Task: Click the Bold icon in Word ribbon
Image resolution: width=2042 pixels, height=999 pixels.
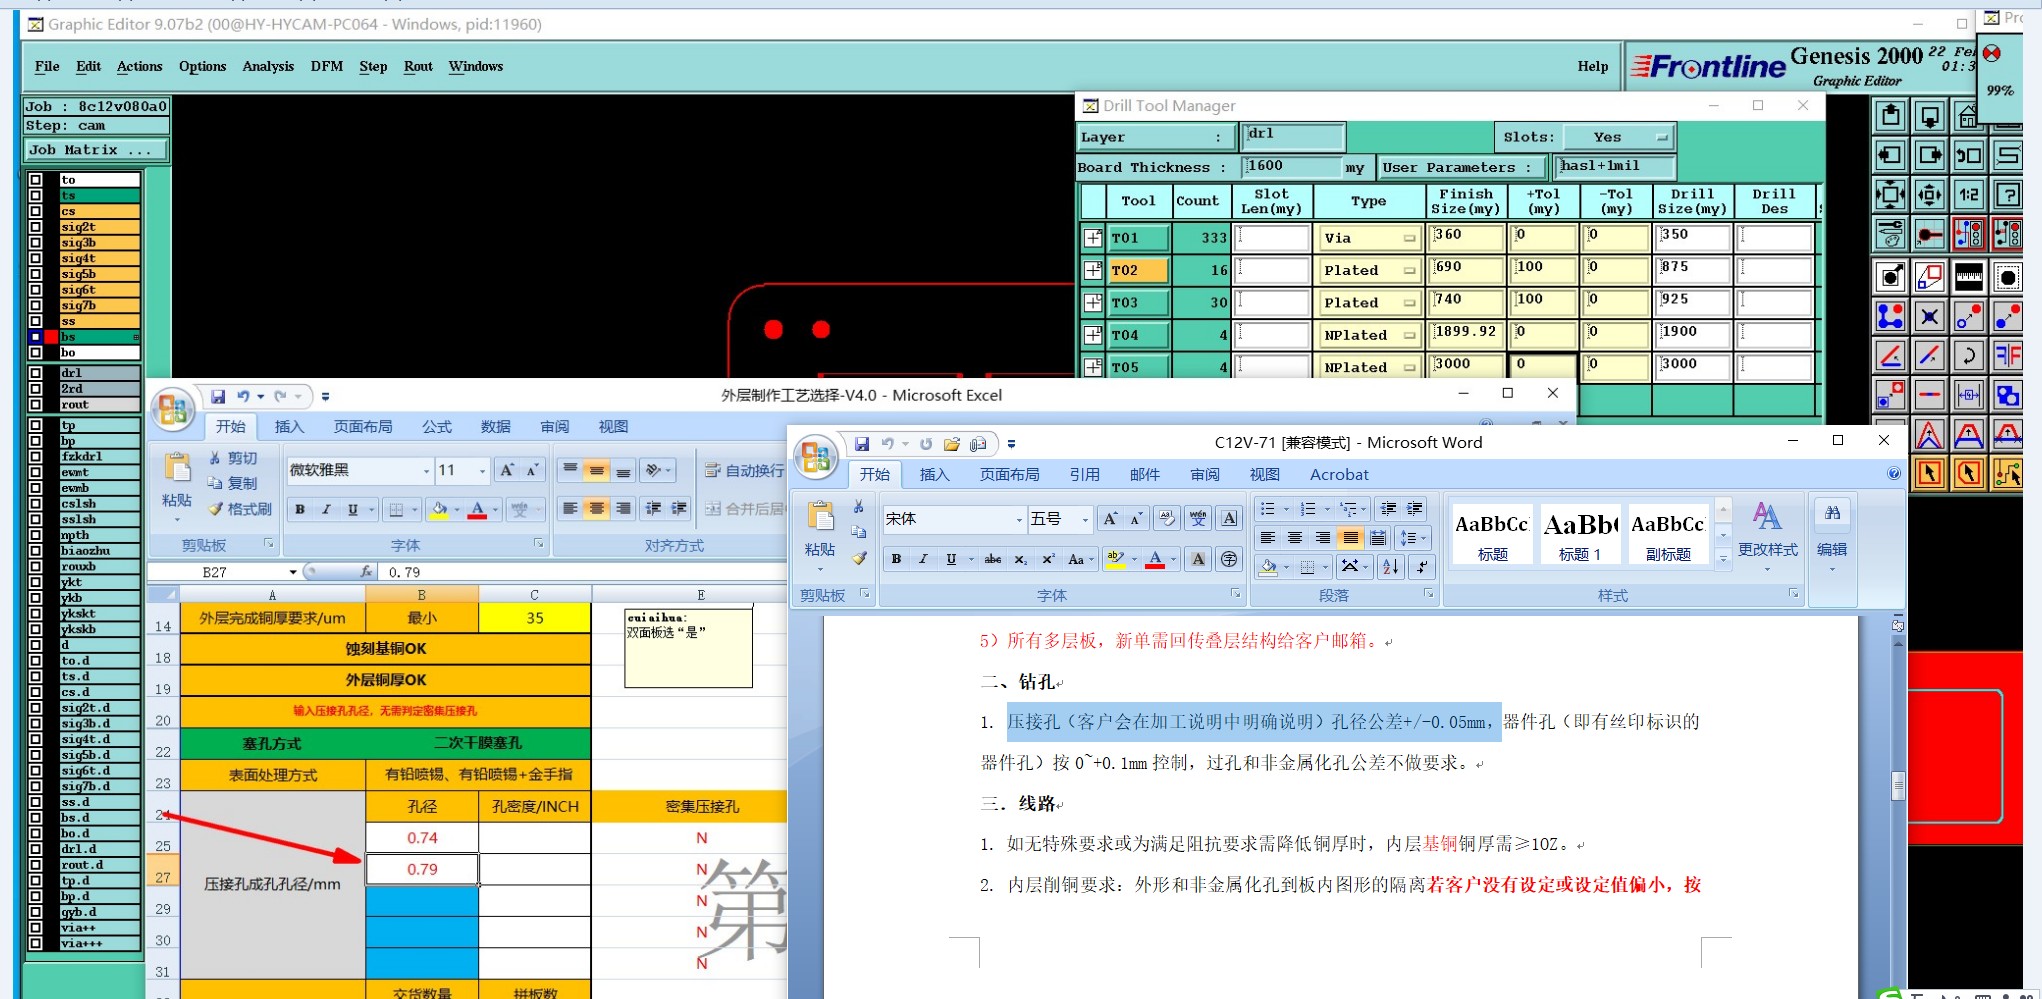Action: click(x=896, y=559)
